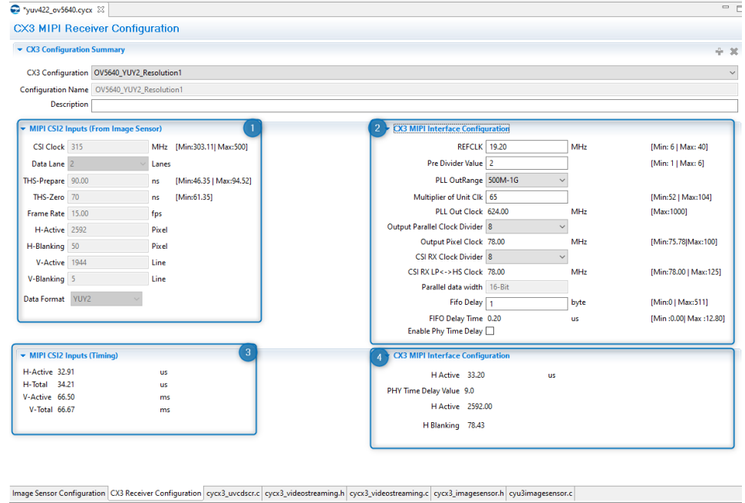Viewport: 745px width, 503px height.
Task: Collapse the CX3 Configuration Summary section
Action: (x=19, y=50)
